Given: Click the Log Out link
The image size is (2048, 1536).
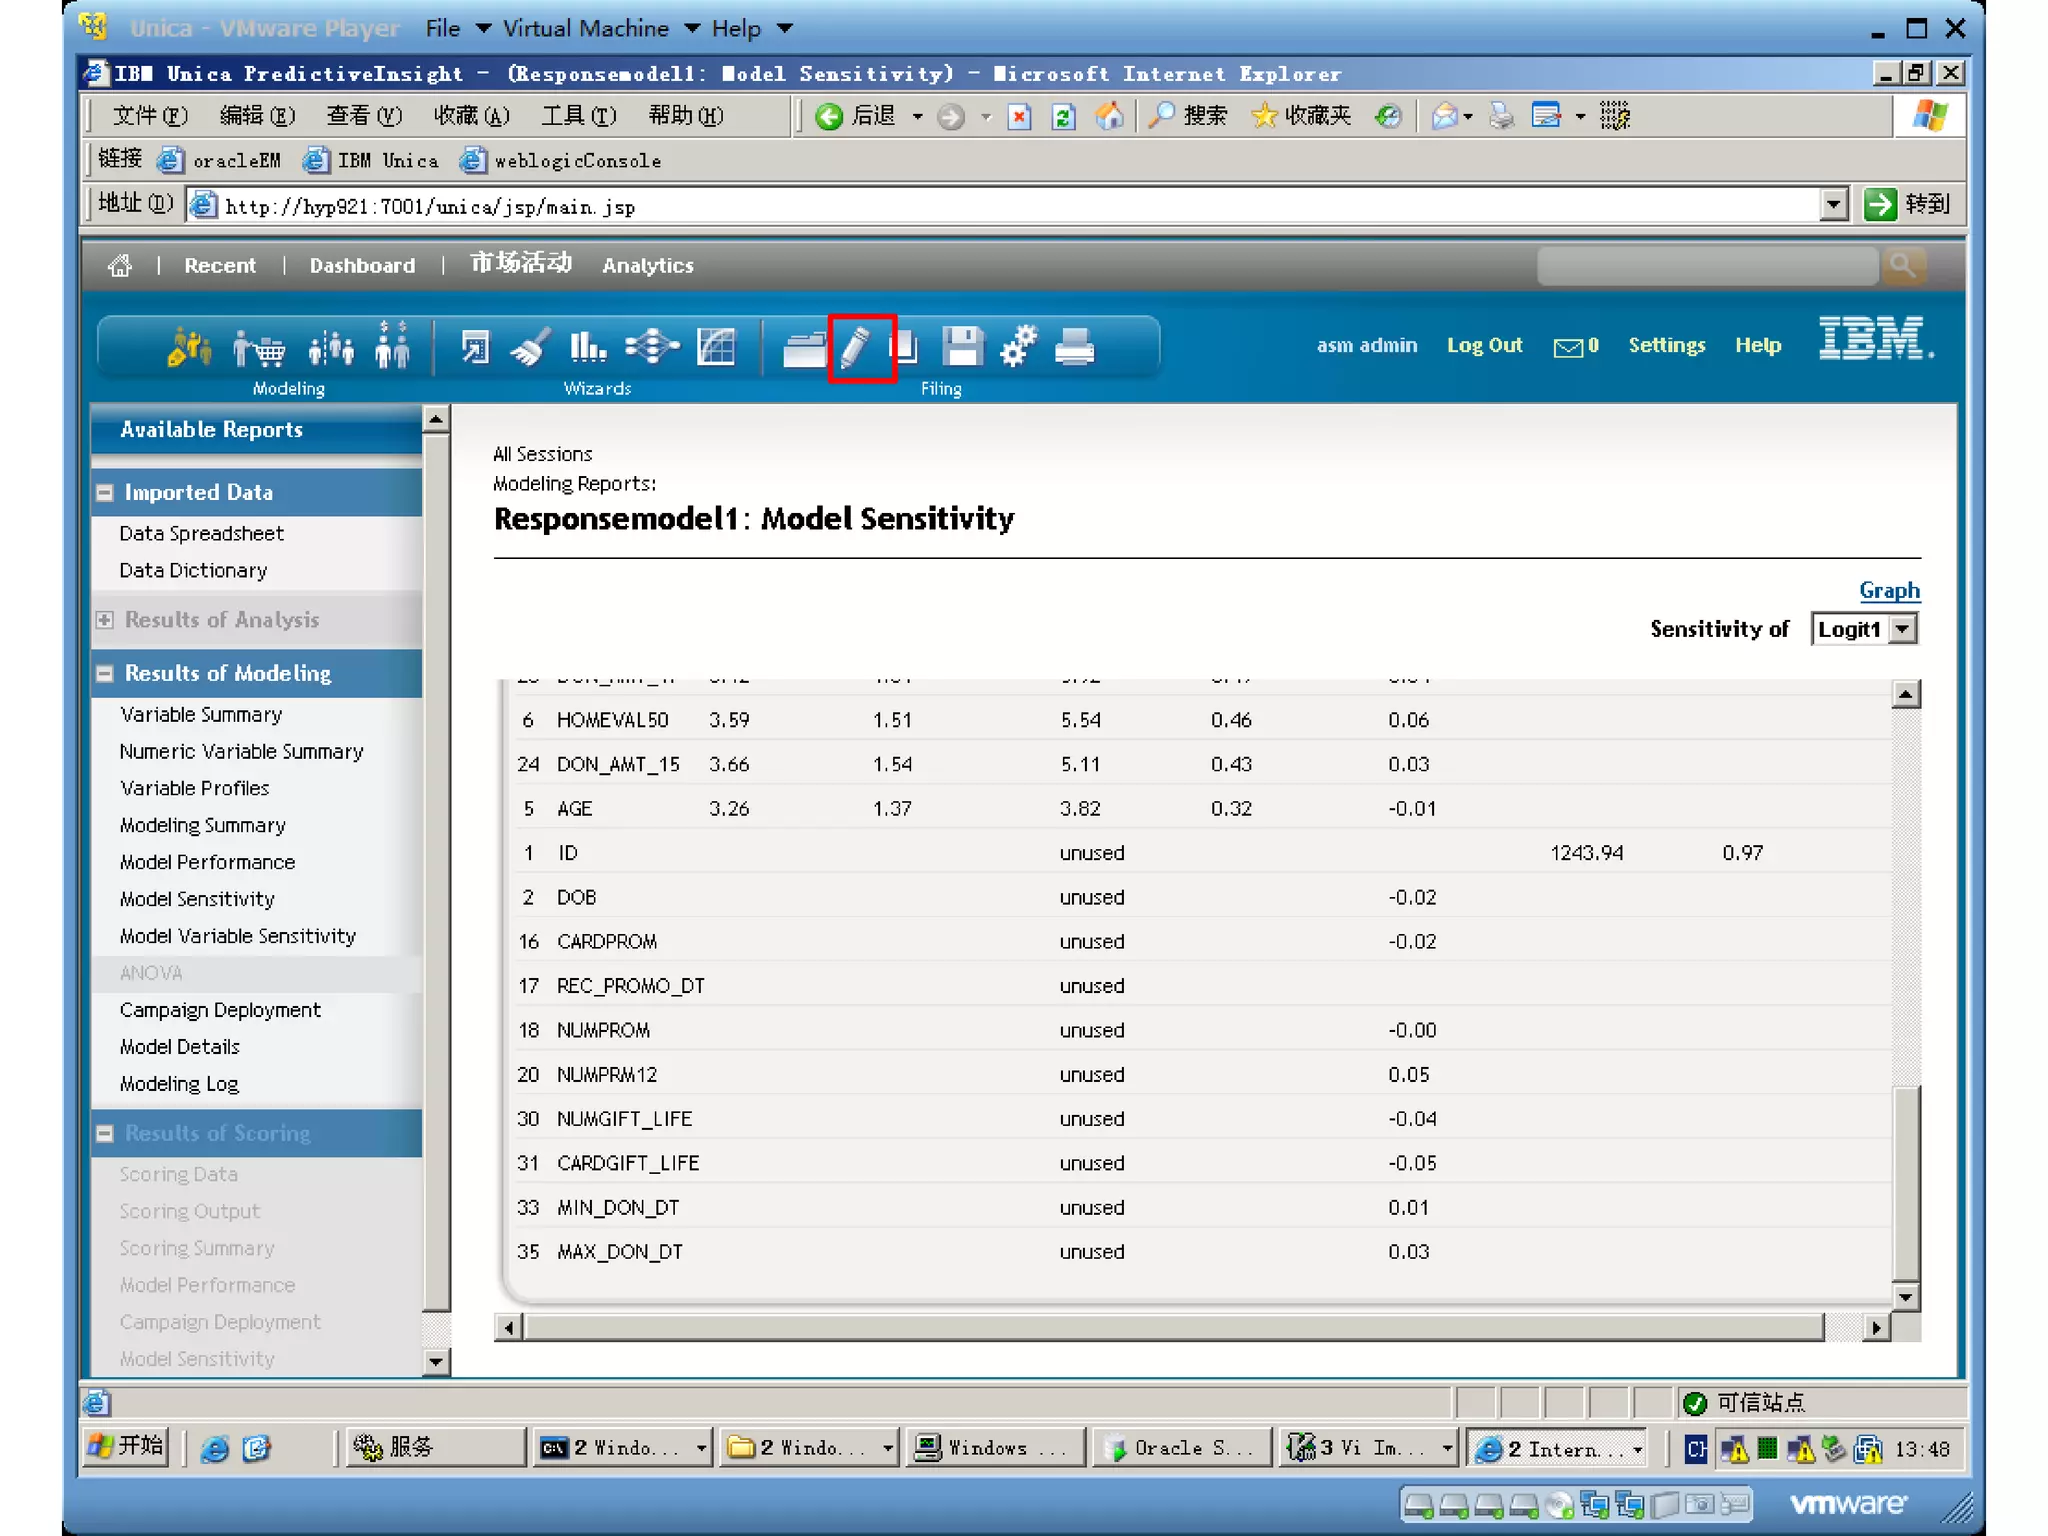Looking at the screenshot, I should pyautogui.click(x=1484, y=345).
